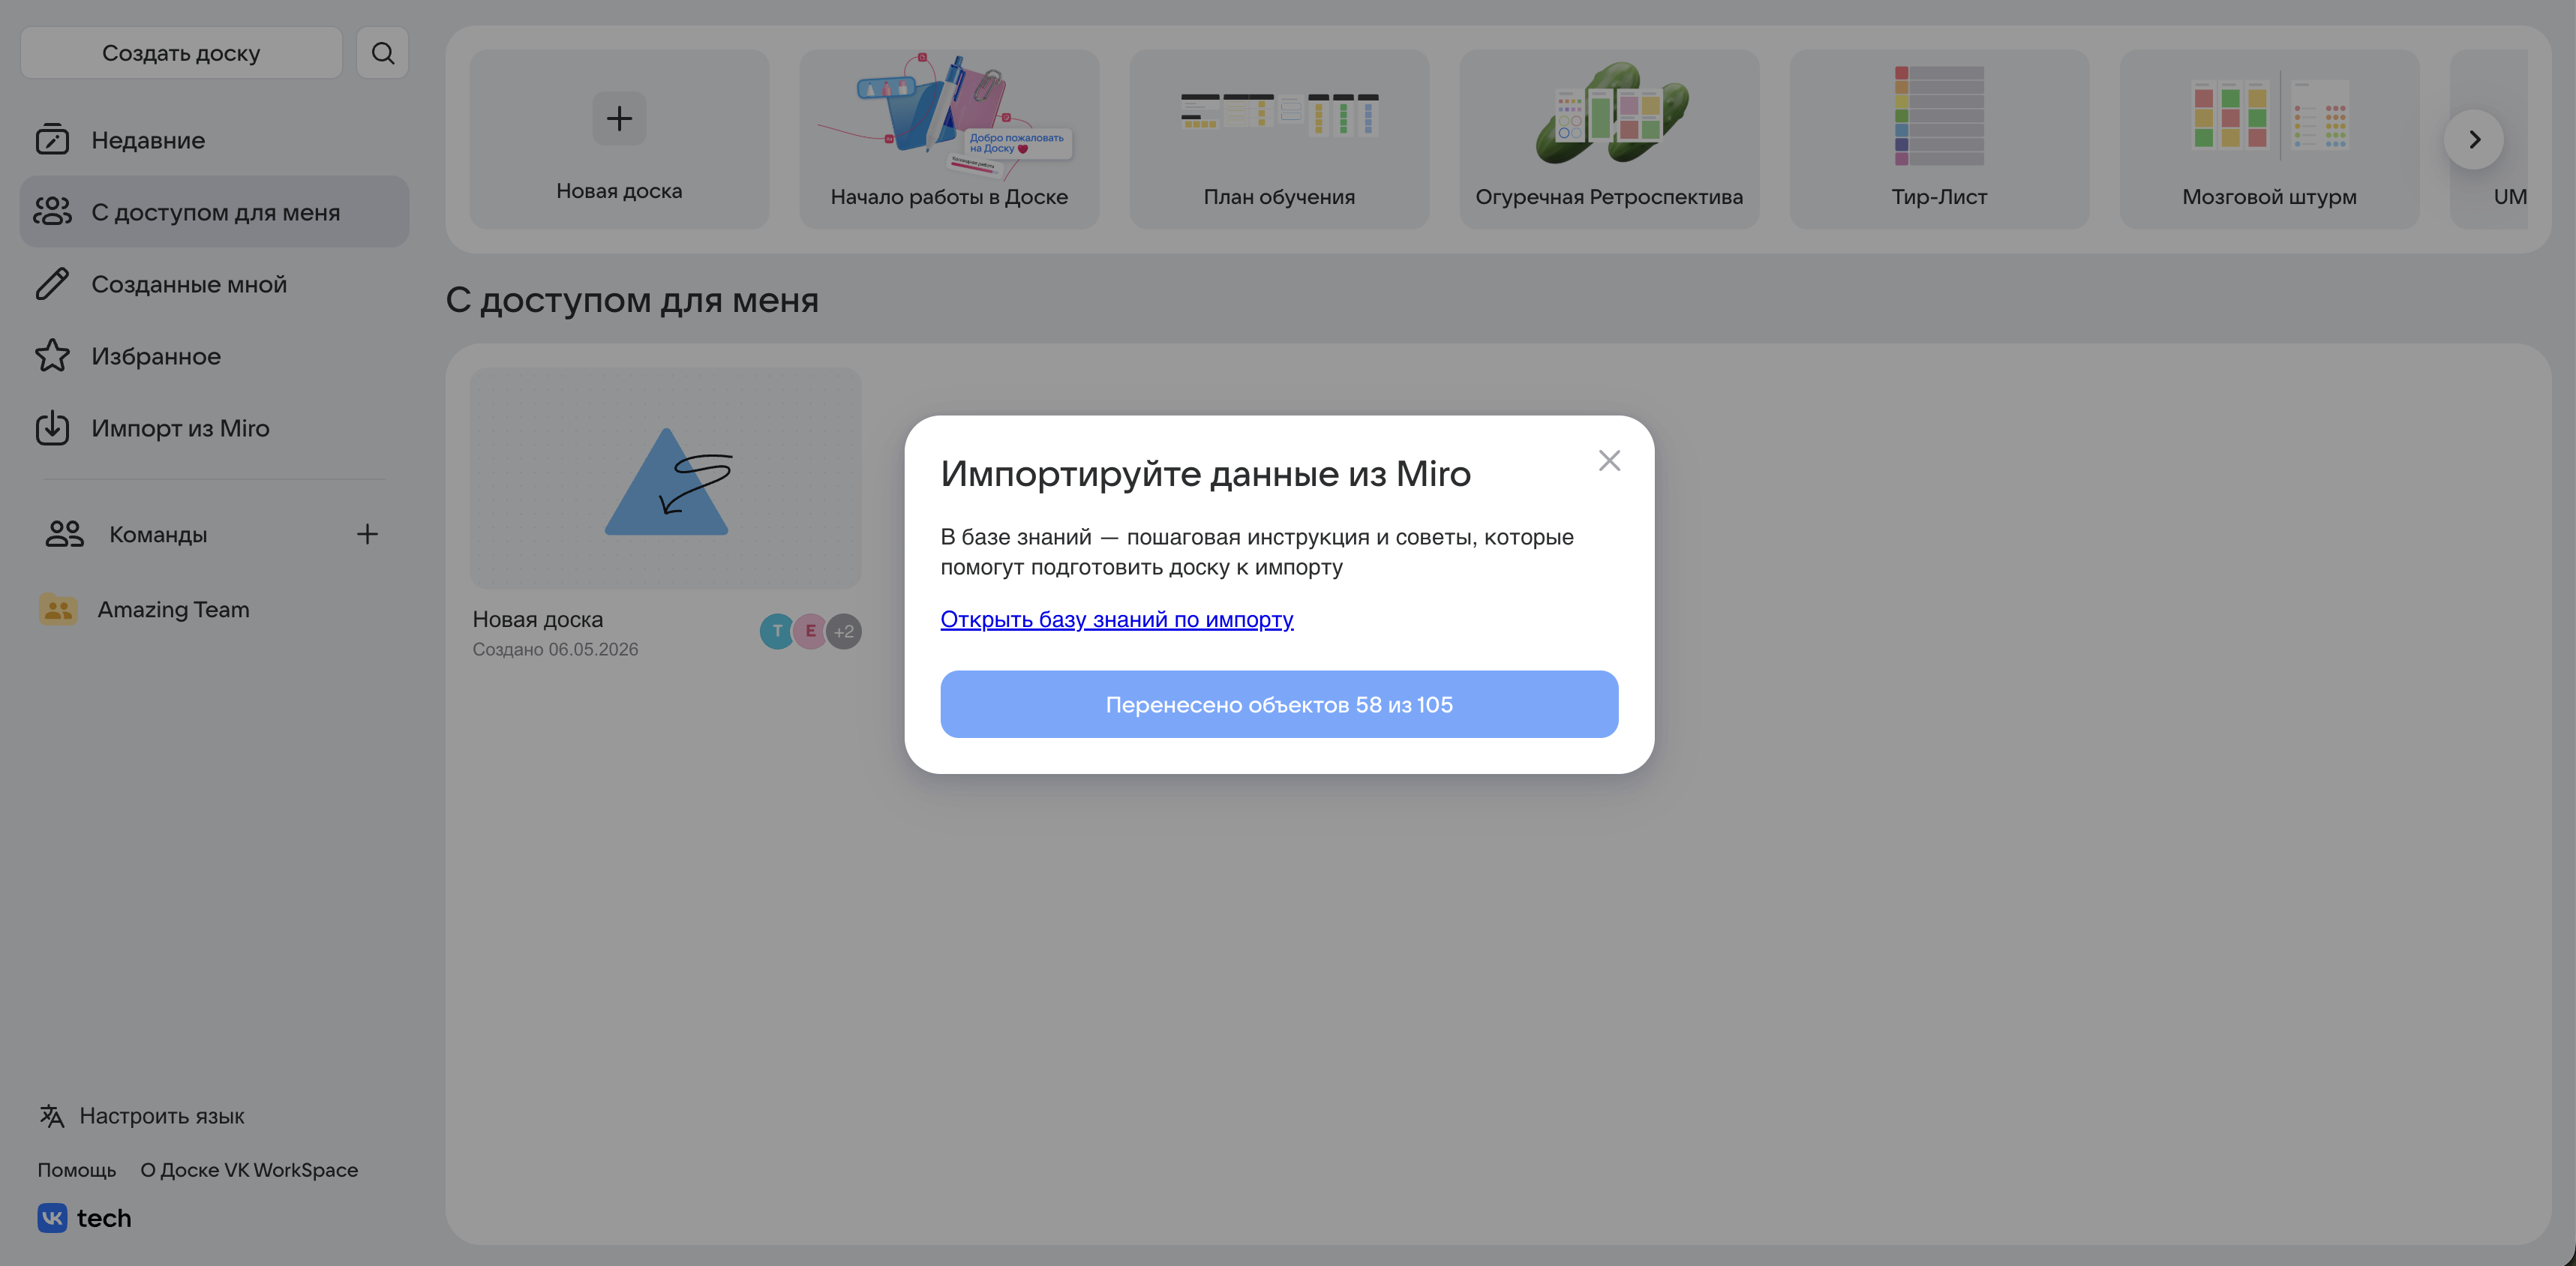Click the Создано 06.05.2026 date text
This screenshot has height=1266, width=2576.
pos(555,649)
